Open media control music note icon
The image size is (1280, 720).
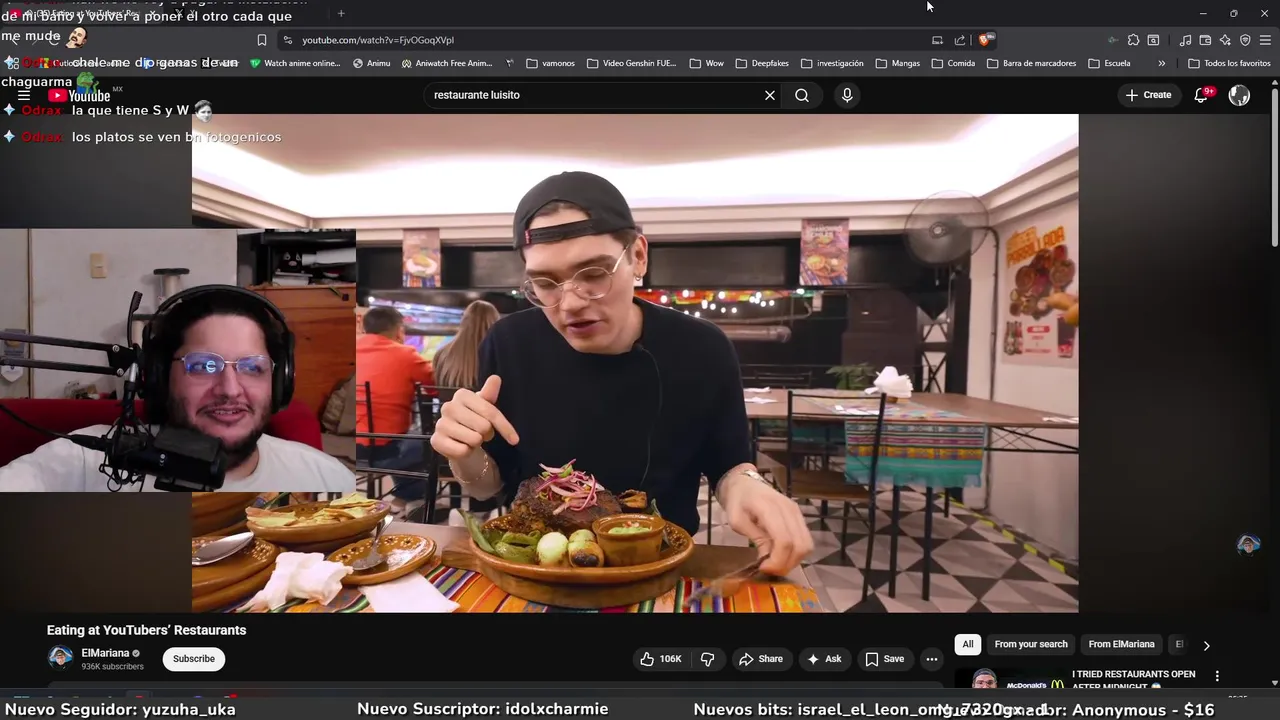[1185, 40]
